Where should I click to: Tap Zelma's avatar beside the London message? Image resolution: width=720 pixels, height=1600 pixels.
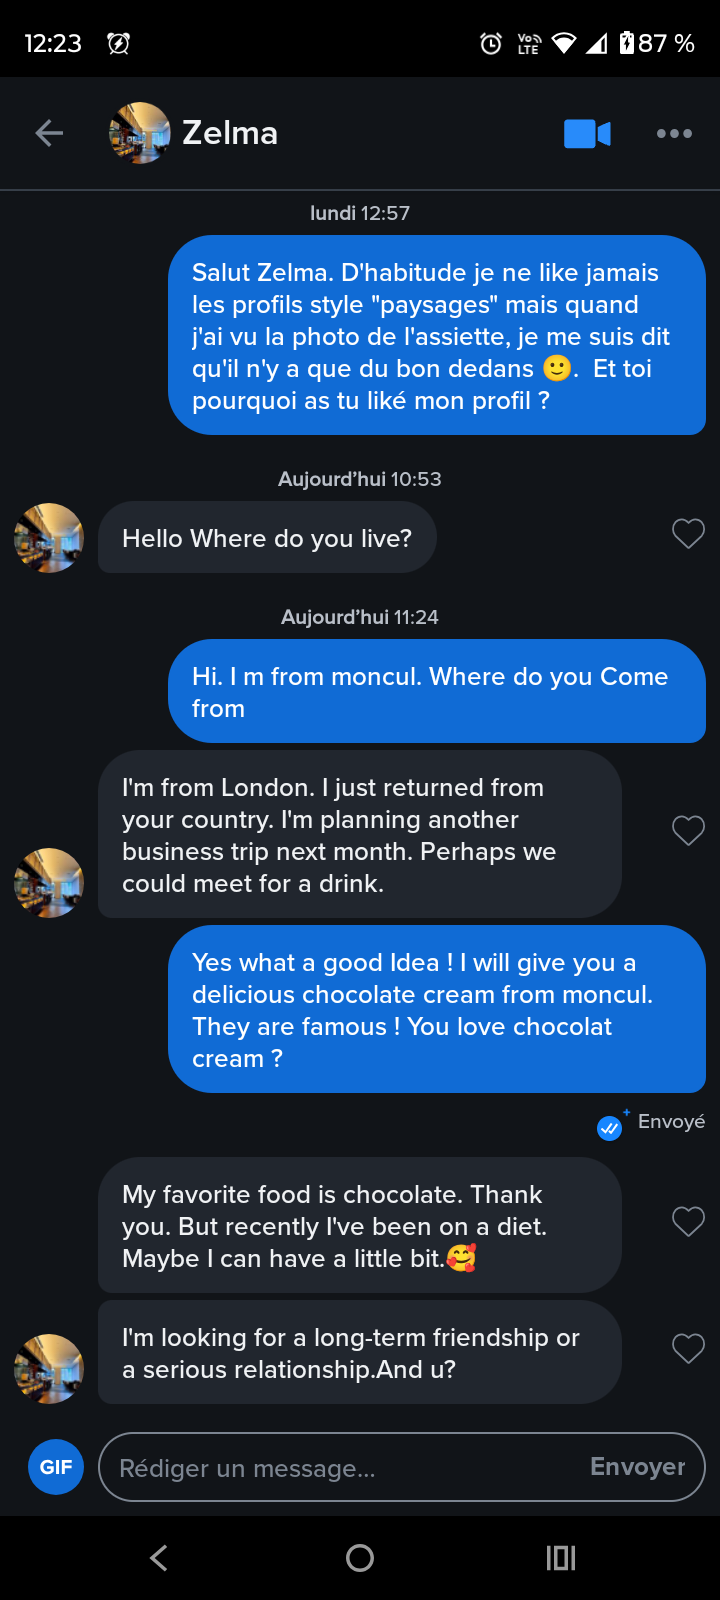pos(49,883)
